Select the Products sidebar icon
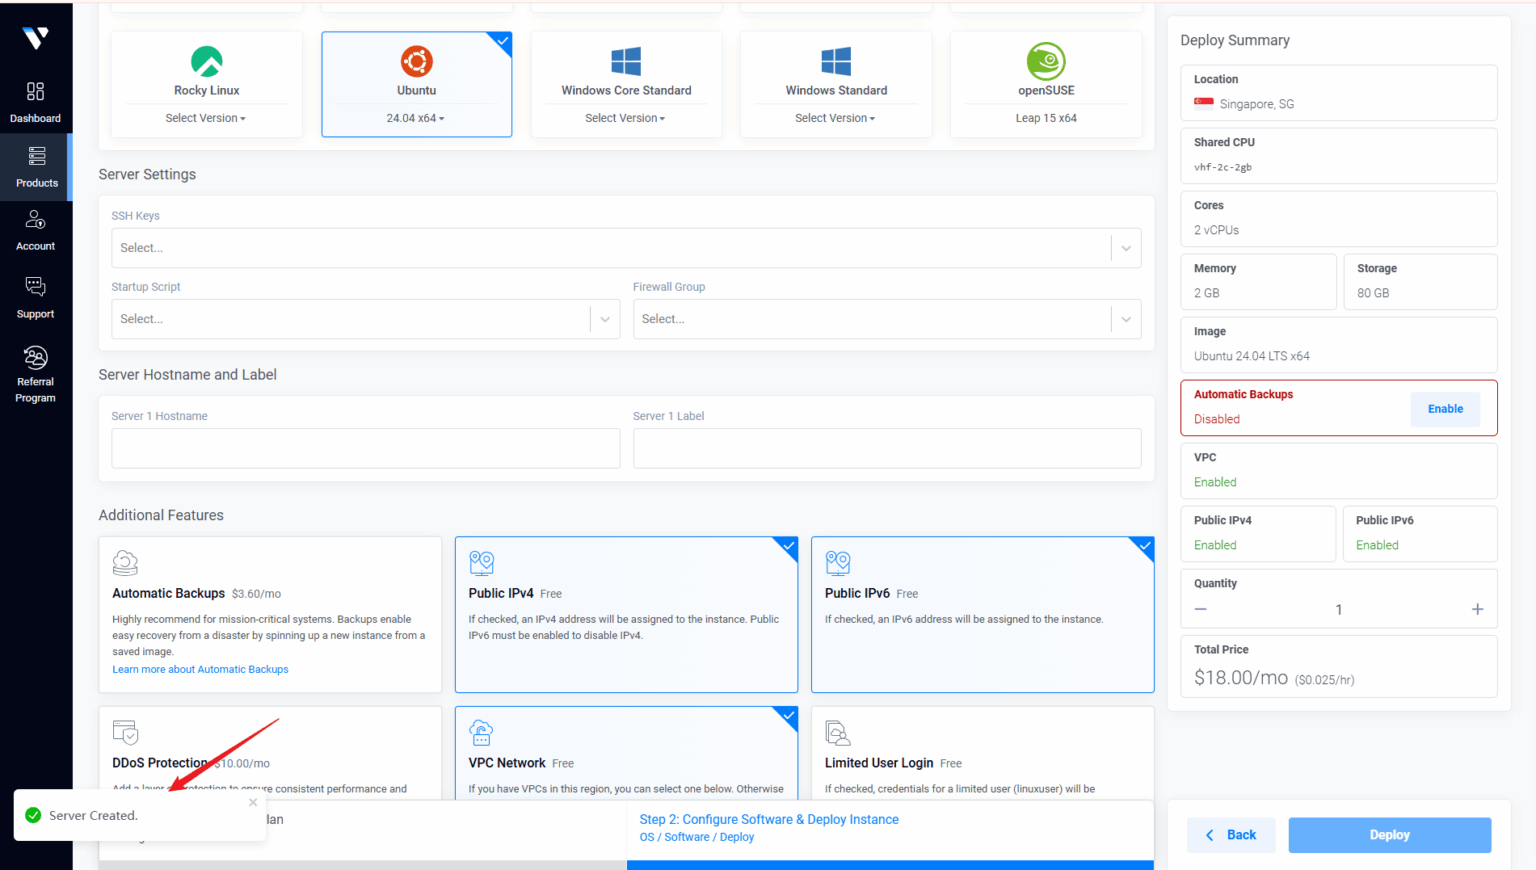The image size is (1536, 870). 36,167
